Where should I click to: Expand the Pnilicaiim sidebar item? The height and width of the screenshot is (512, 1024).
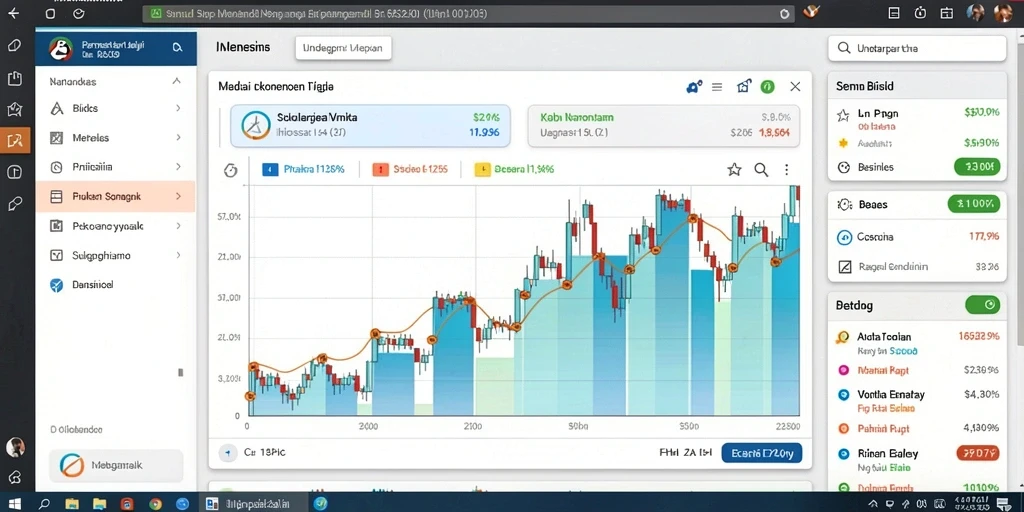[178, 167]
